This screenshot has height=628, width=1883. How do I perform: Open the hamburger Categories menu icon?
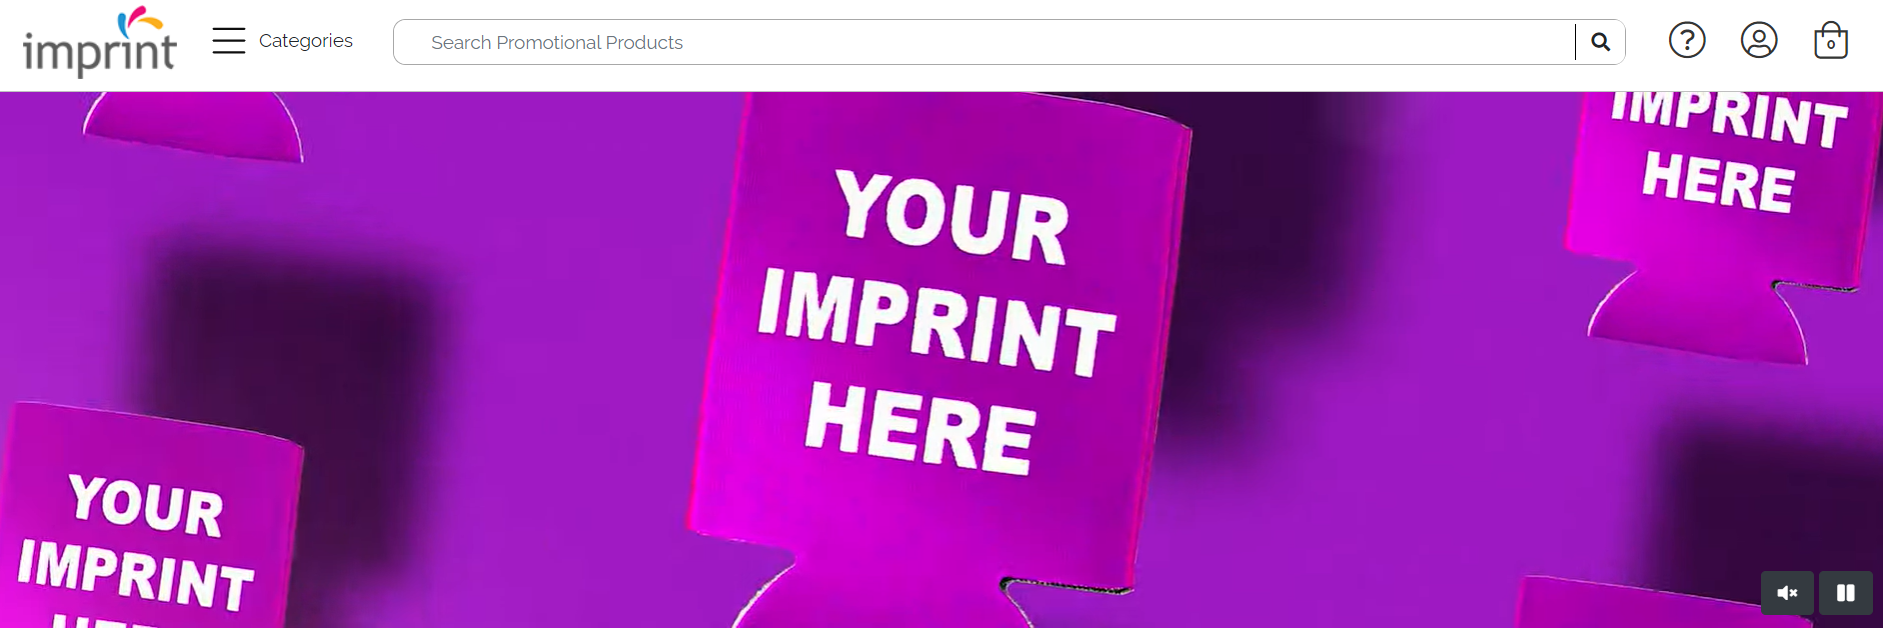(229, 41)
